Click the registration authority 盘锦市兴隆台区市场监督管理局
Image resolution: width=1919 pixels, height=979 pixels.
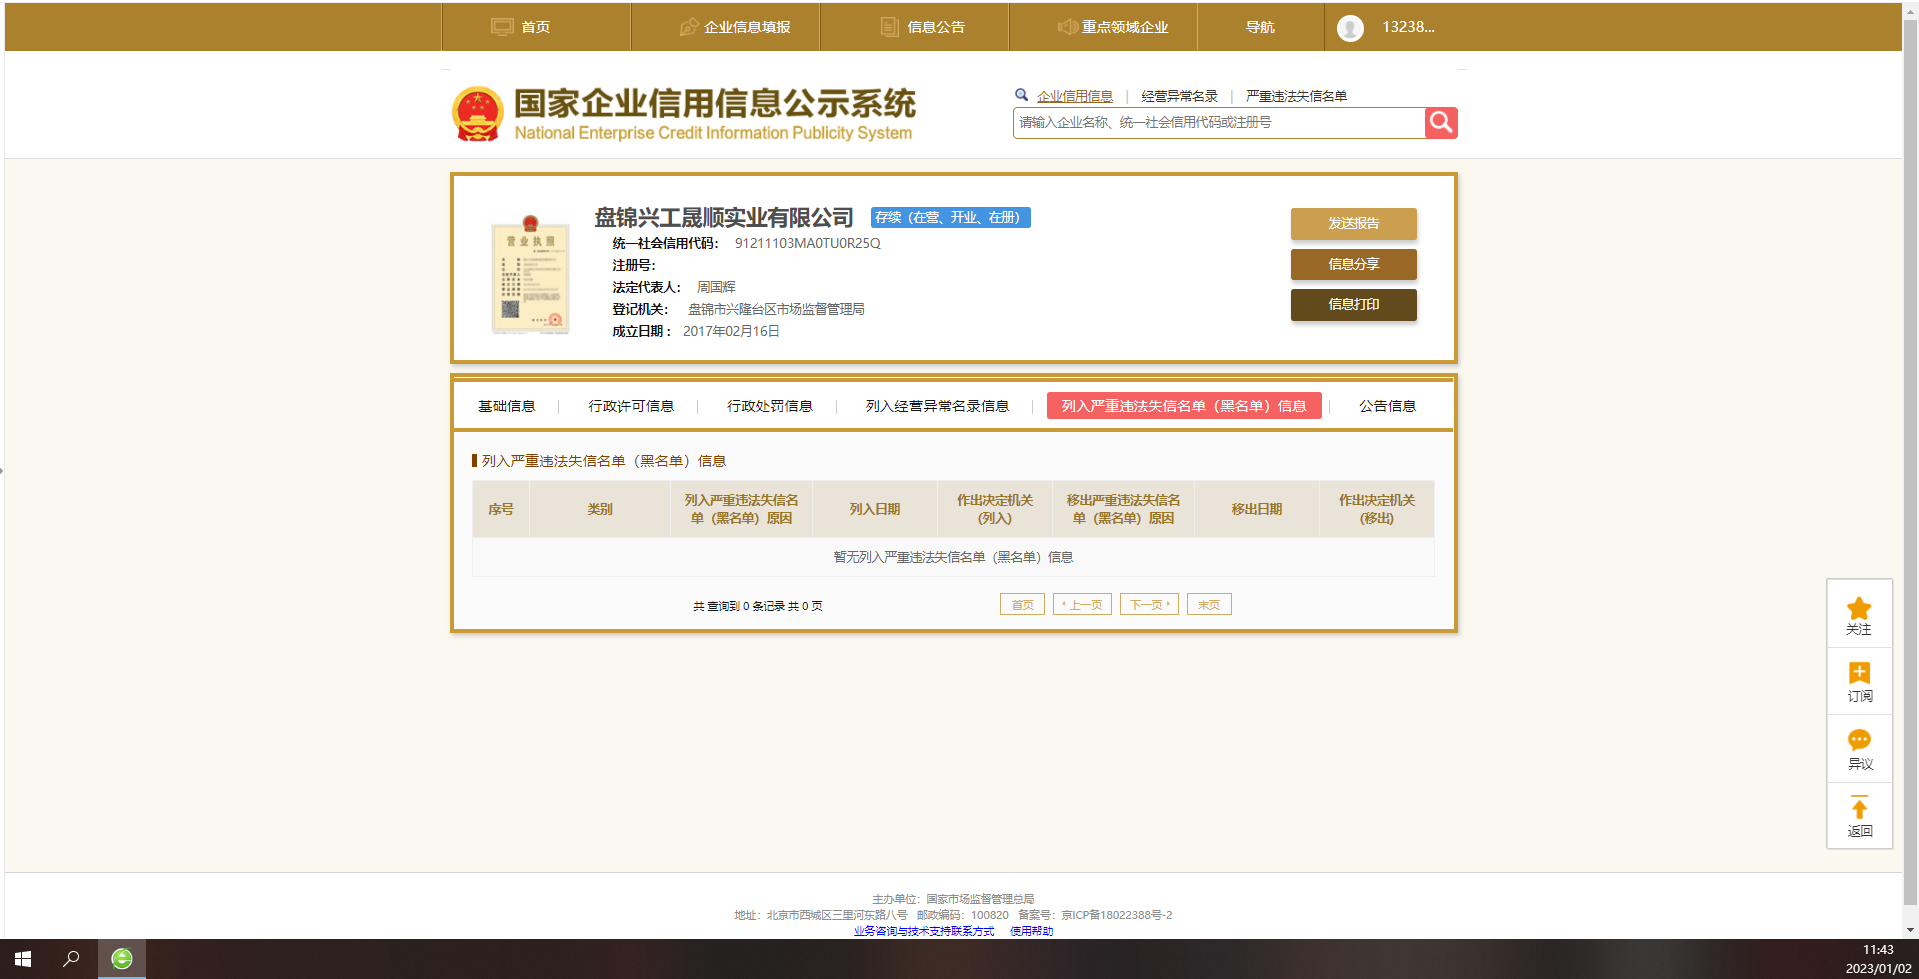pos(776,310)
